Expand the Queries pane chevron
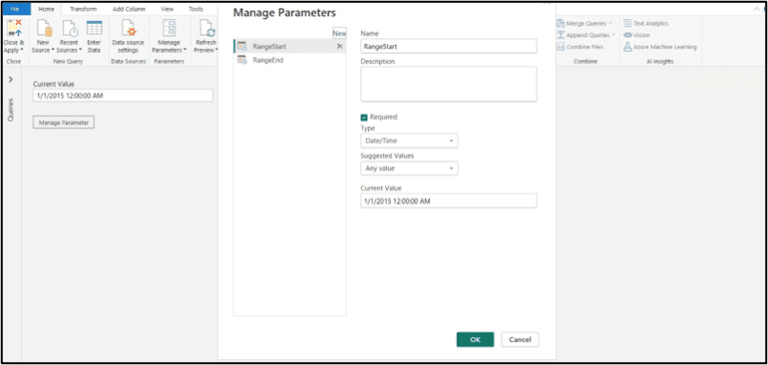The height and width of the screenshot is (365, 768). 11,79
